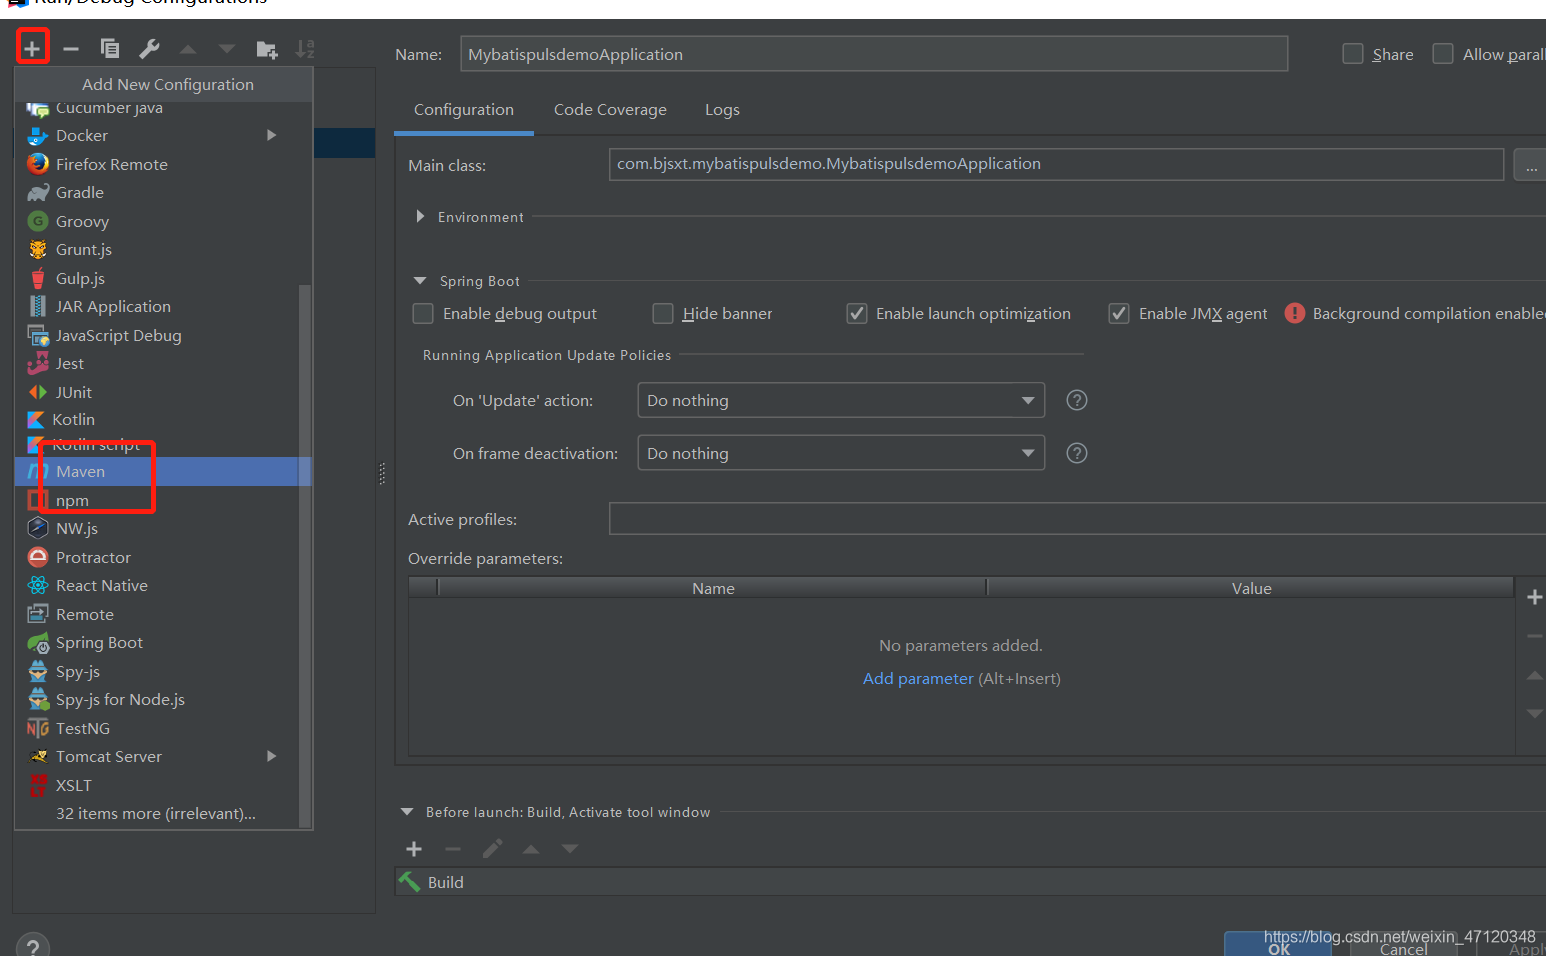Click the Create New Folder icon
The image size is (1546, 956).
pyautogui.click(x=266, y=48)
